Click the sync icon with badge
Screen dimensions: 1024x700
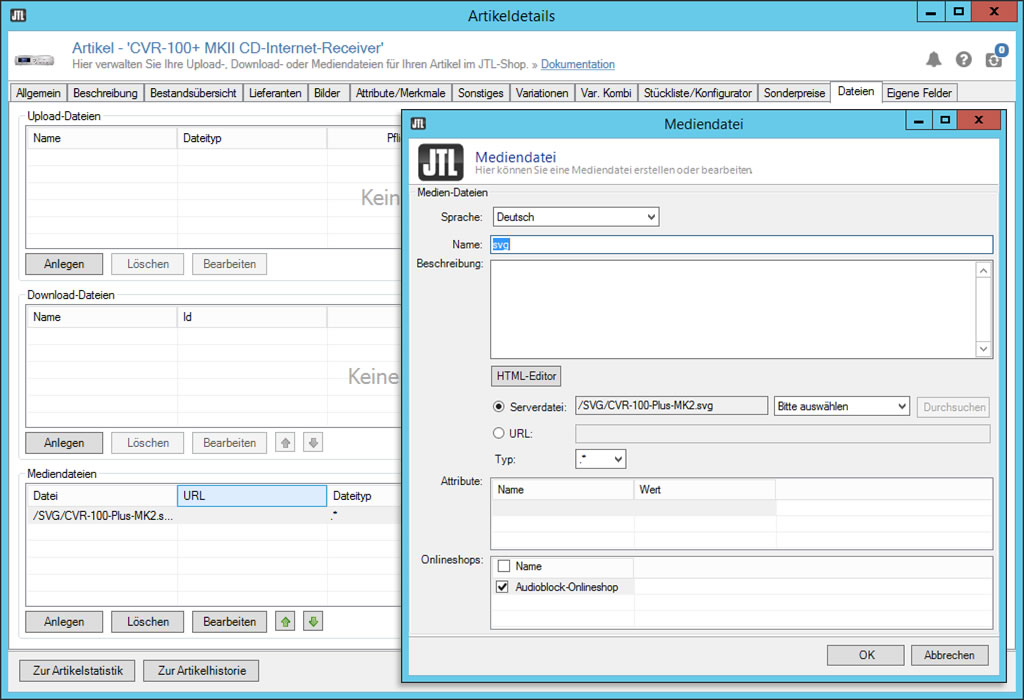point(994,58)
